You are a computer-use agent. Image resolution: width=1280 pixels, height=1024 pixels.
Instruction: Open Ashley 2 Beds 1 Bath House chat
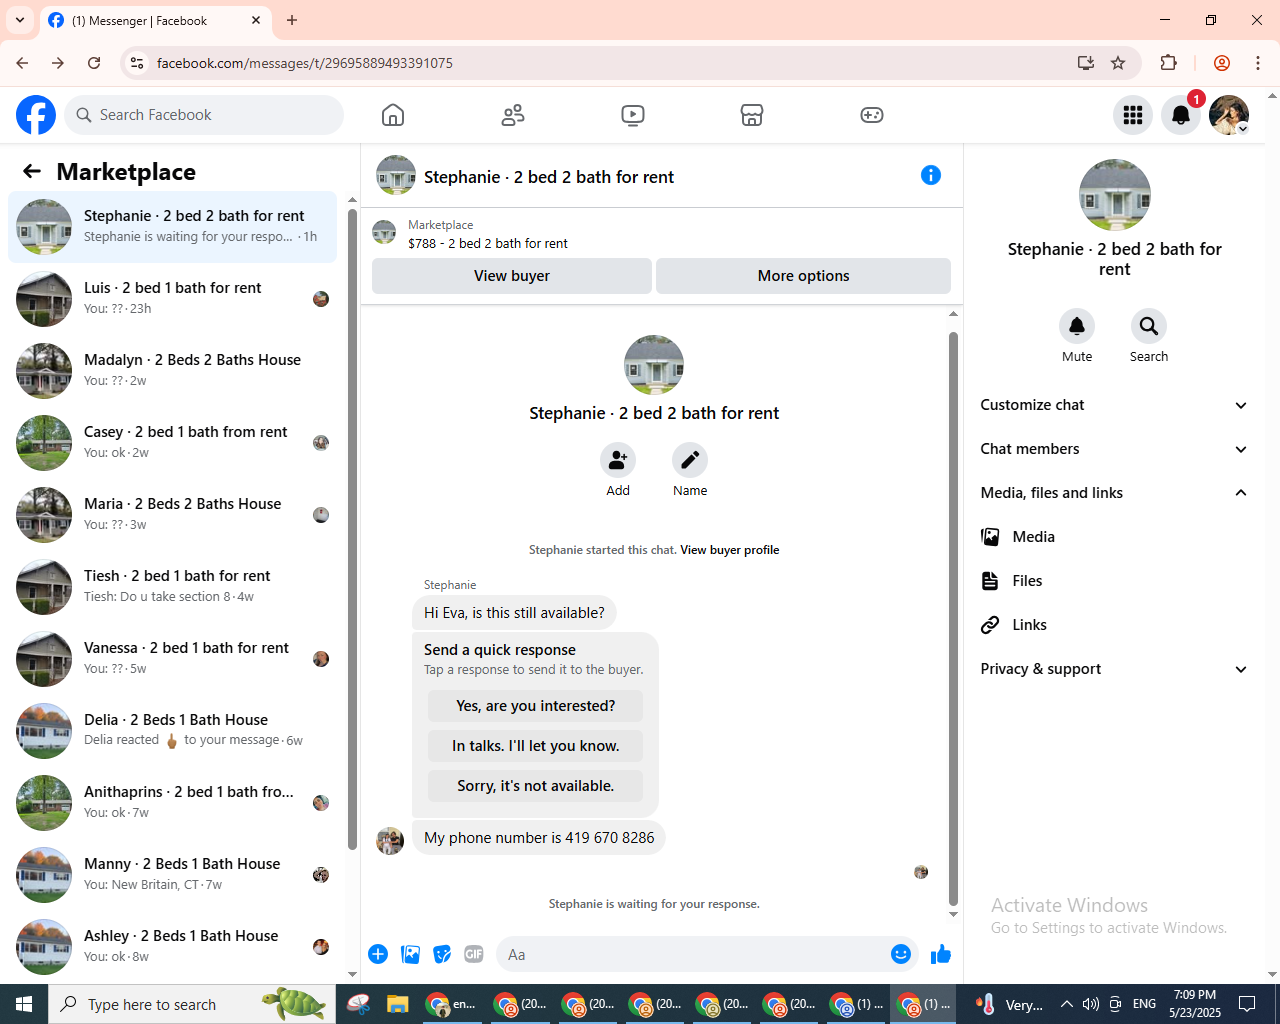pos(173,947)
